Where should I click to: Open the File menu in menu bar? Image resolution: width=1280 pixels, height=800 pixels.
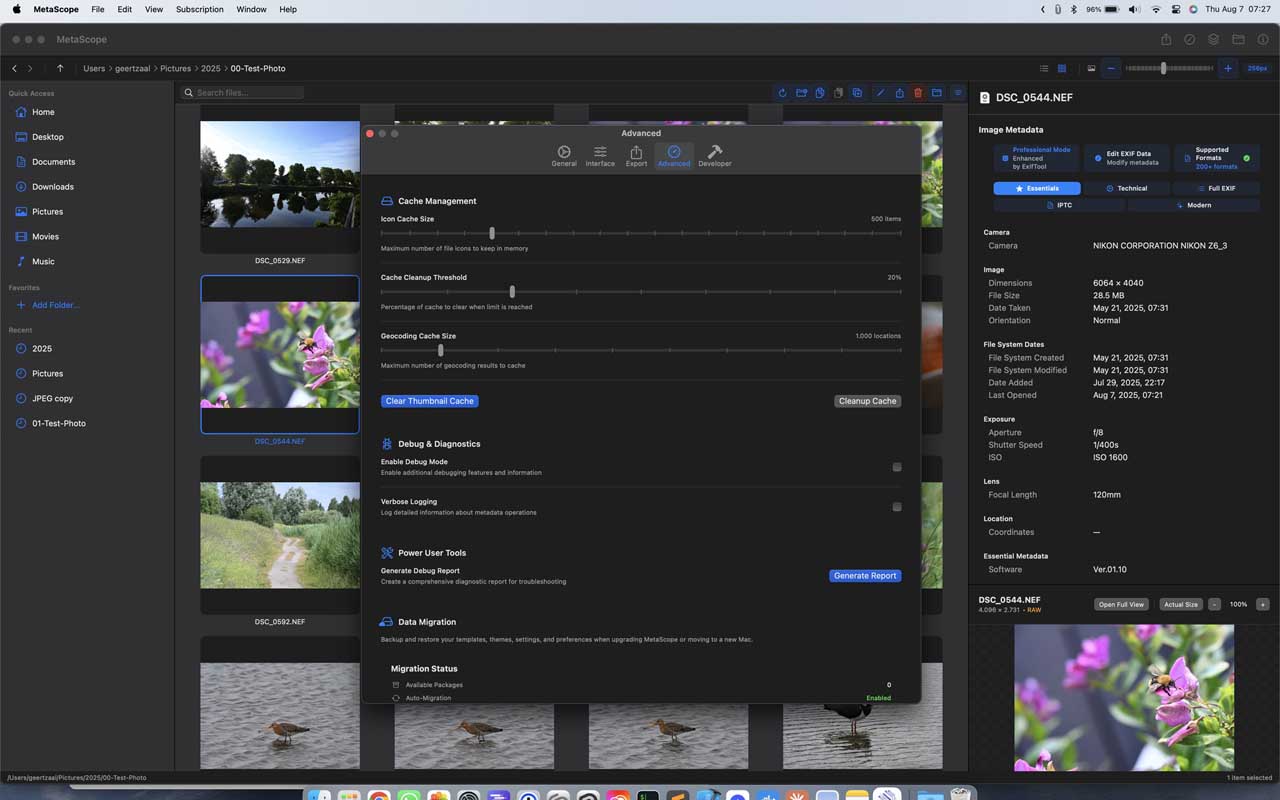tap(98, 9)
